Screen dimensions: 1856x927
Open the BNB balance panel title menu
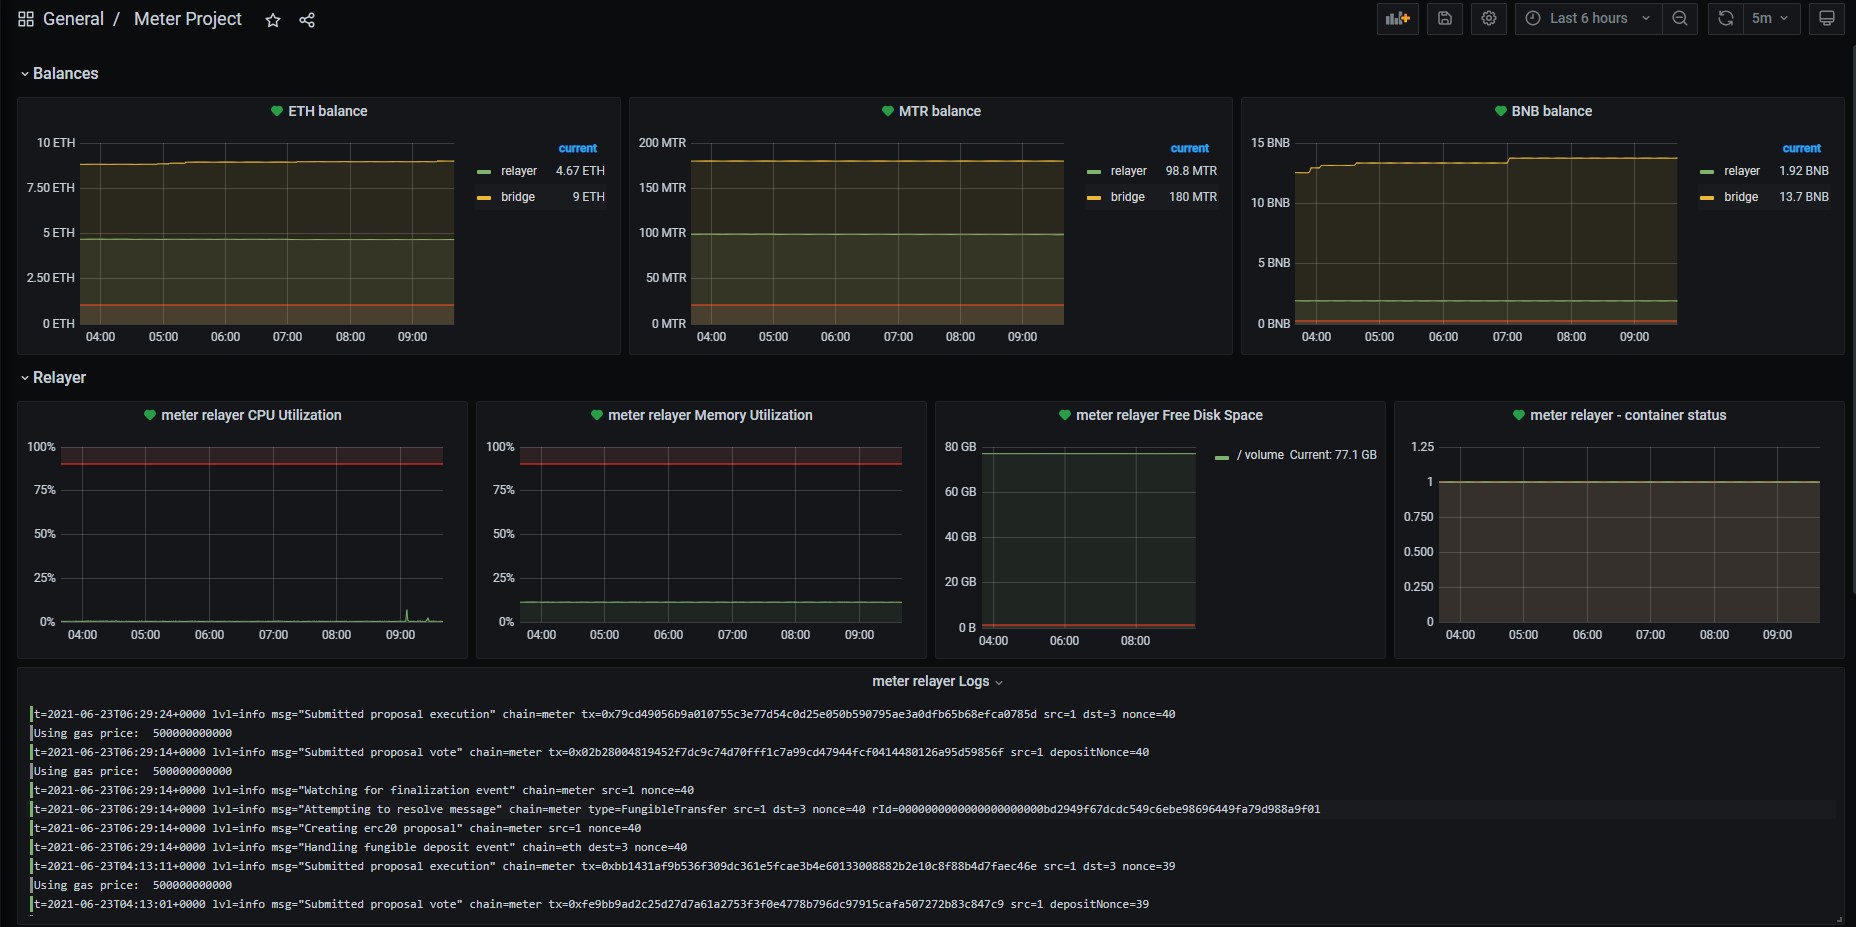[x=1552, y=111]
